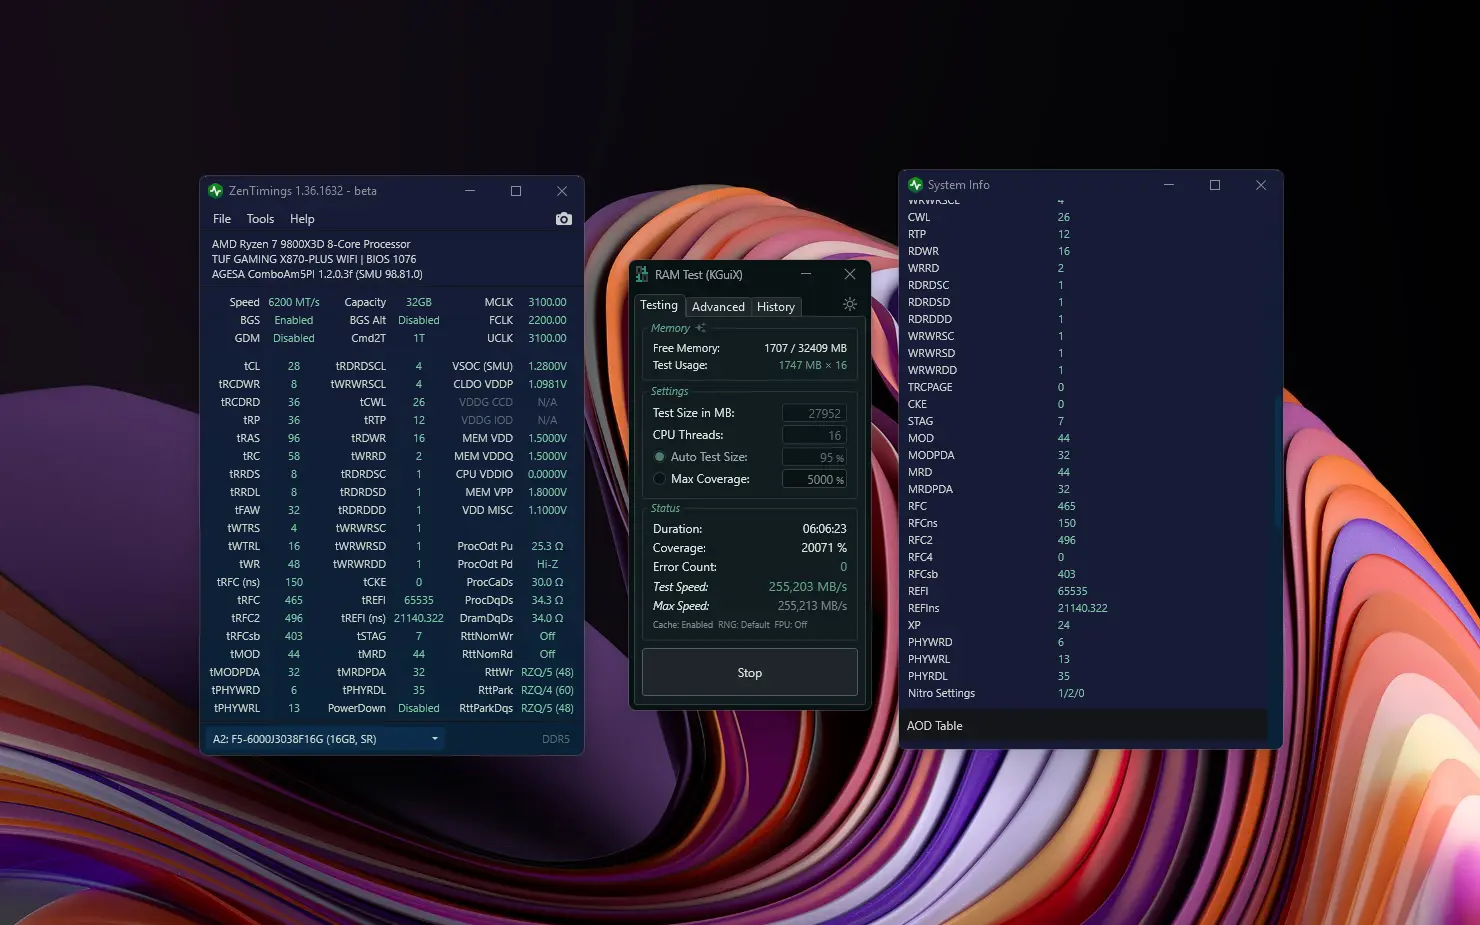The height and width of the screenshot is (925, 1480).
Task: Click the PHYRDL value 35 in System Info
Action: [1064, 676]
